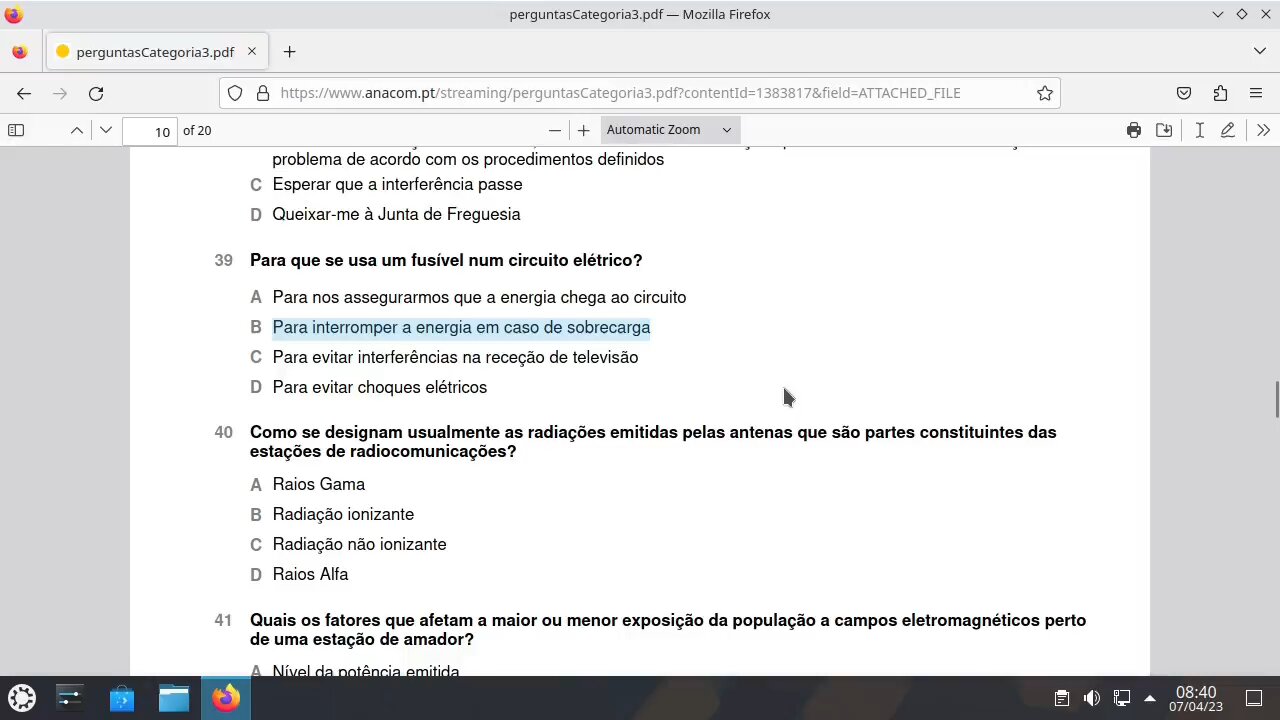Click the clock showing 08:40
The image size is (1280, 720).
click(x=1196, y=698)
